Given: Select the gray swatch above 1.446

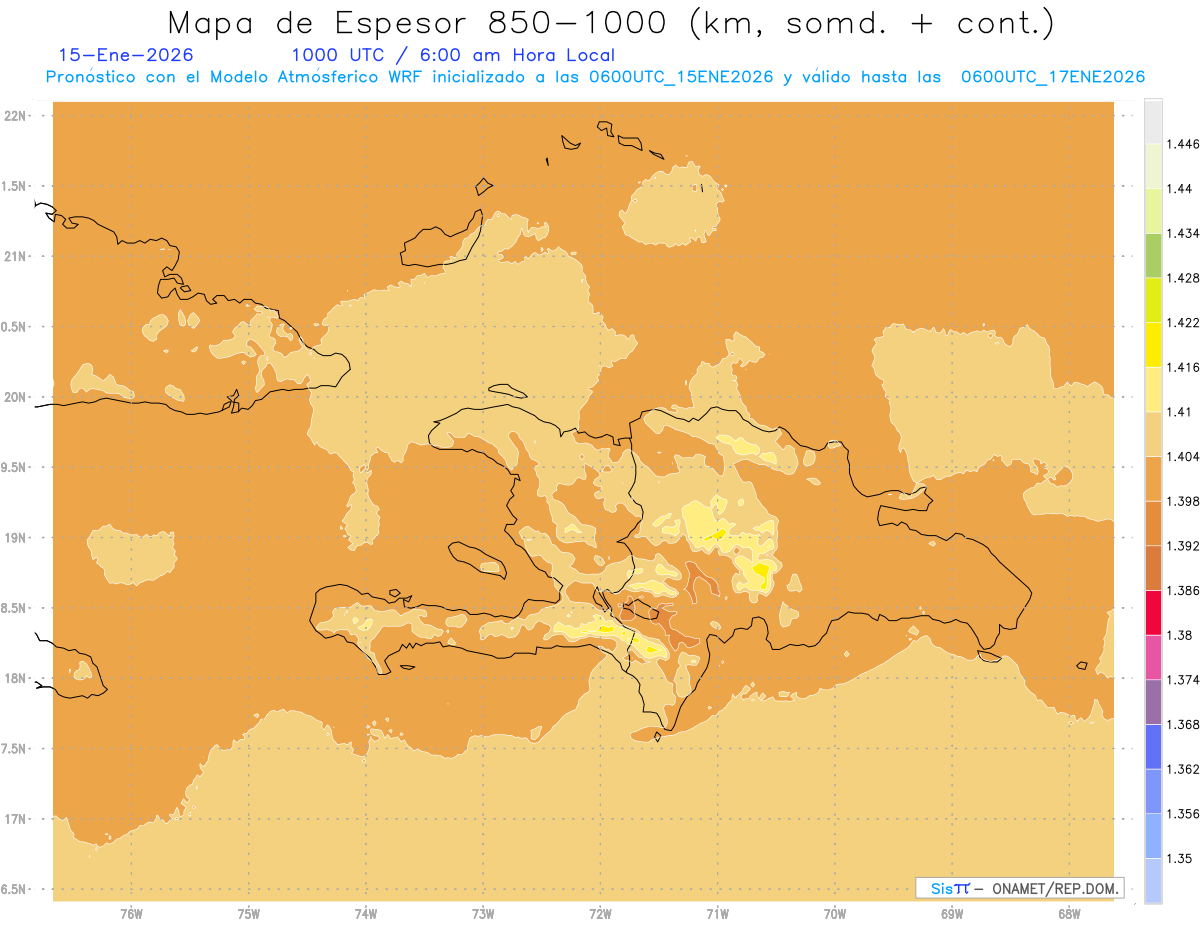Looking at the screenshot, I should [1153, 121].
